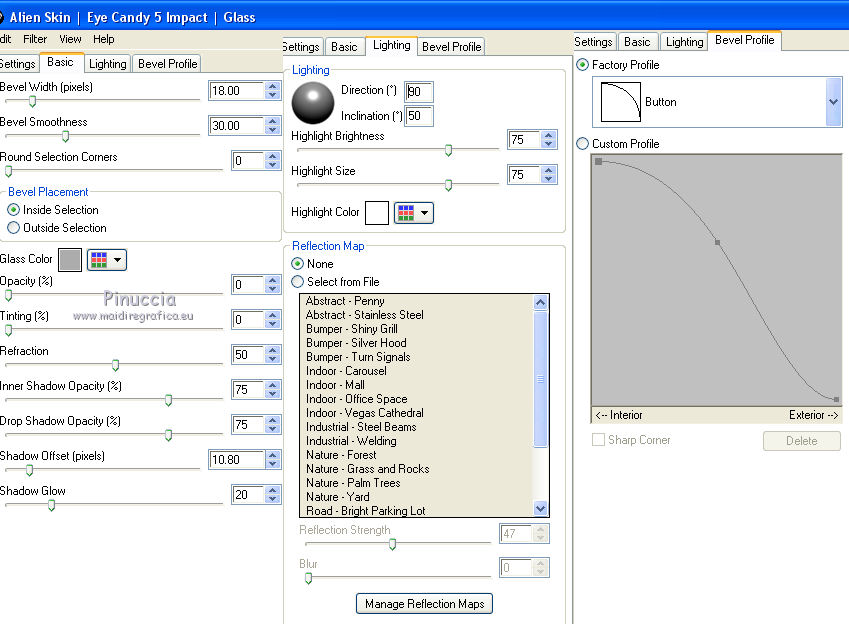
Task: Open the Filter menu
Action: pyautogui.click(x=35, y=39)
